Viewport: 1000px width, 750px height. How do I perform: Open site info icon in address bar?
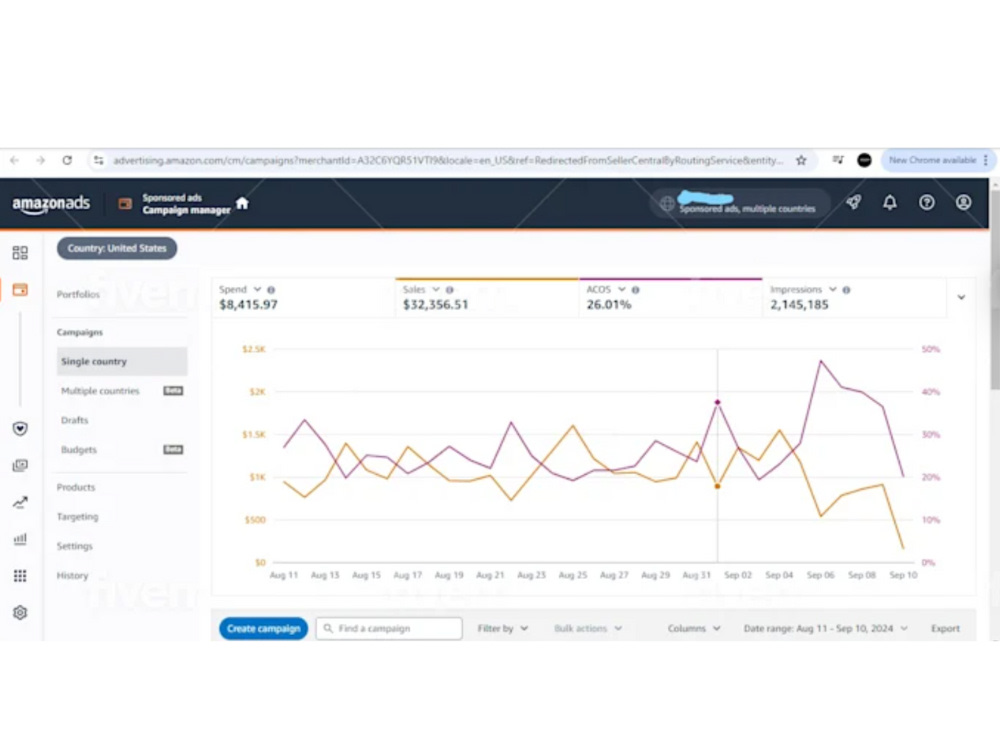[x=98, y=161]
